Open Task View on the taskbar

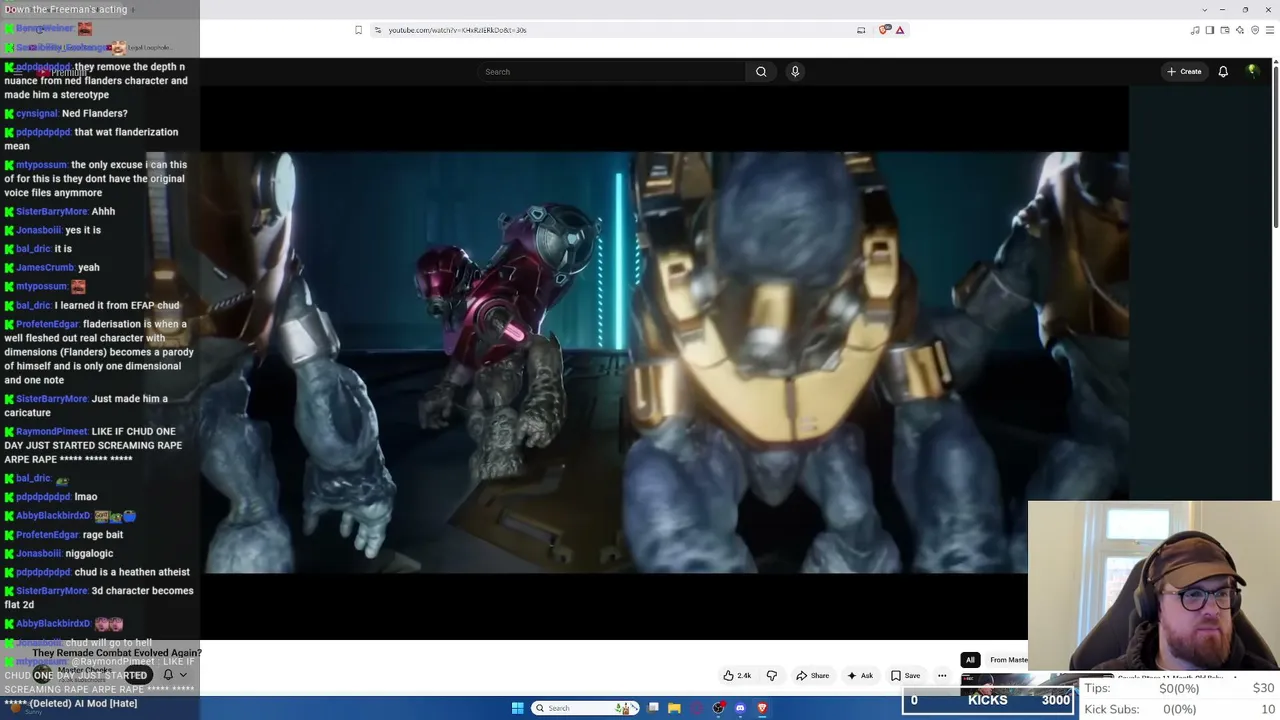[653, 708]
